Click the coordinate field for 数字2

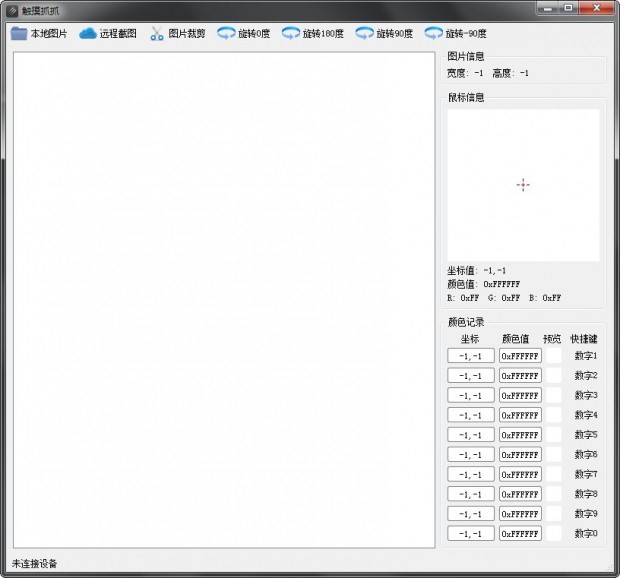471,376
